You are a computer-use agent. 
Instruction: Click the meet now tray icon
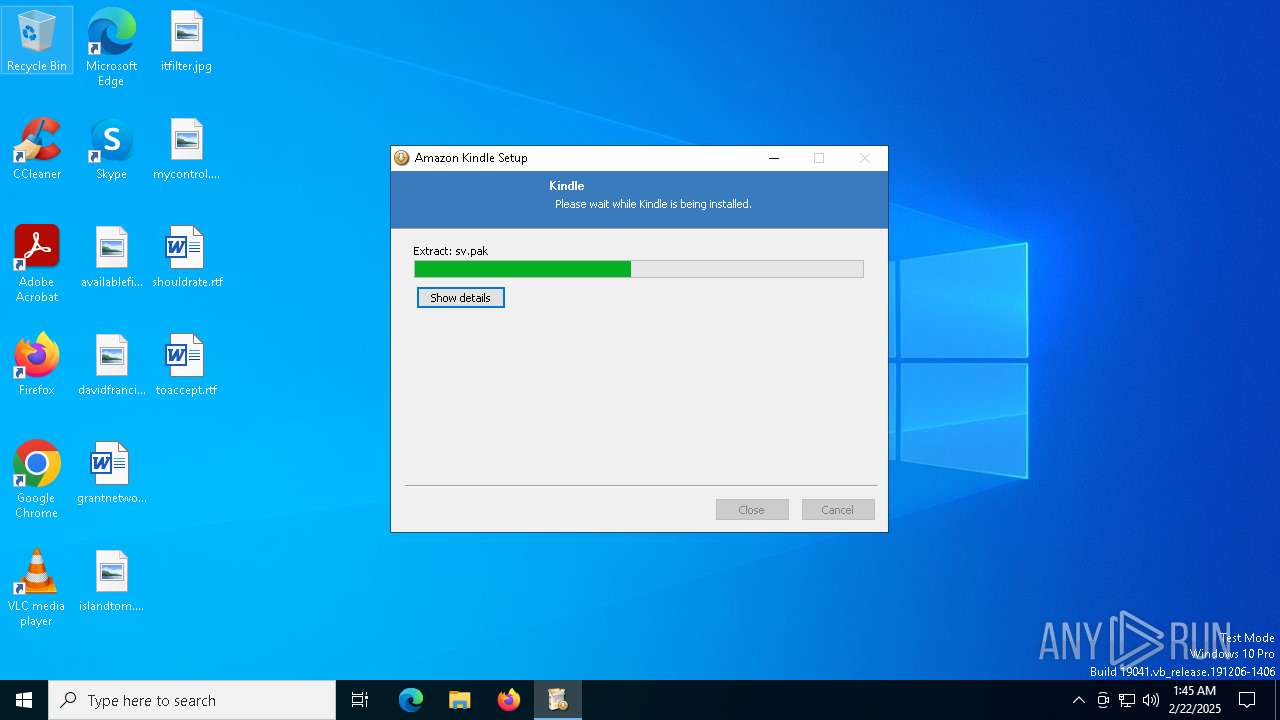pyautogui.click(x=1103, y=700)
